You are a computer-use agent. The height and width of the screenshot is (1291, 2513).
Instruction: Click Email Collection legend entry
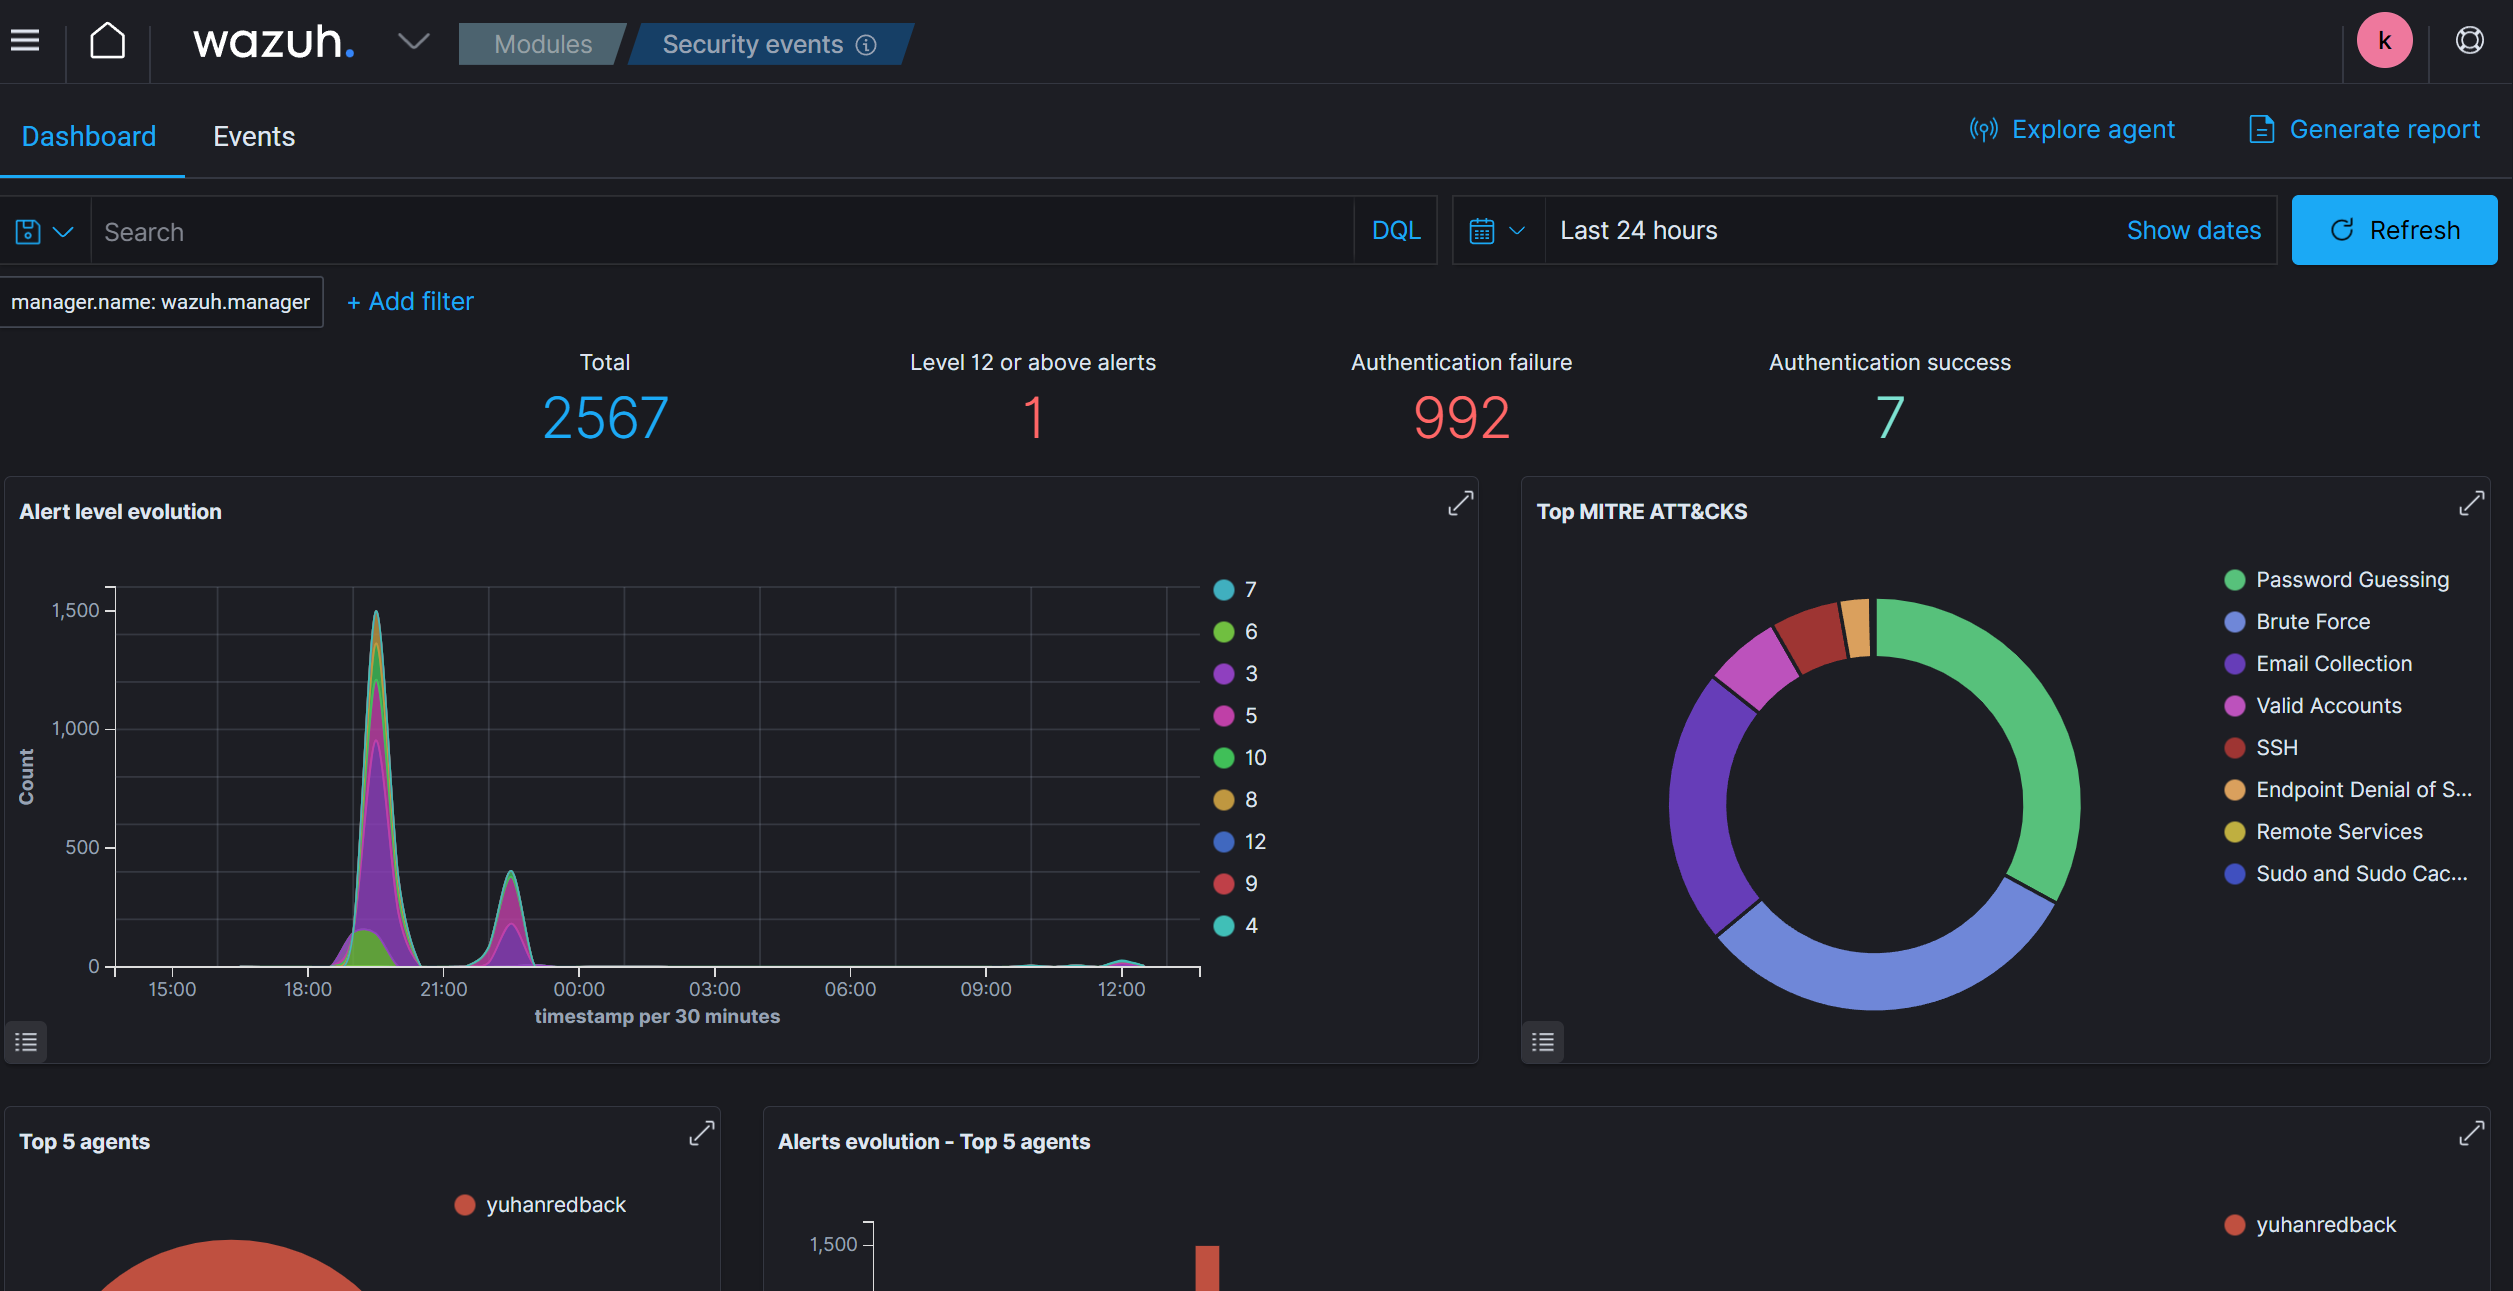(2318, 664)
